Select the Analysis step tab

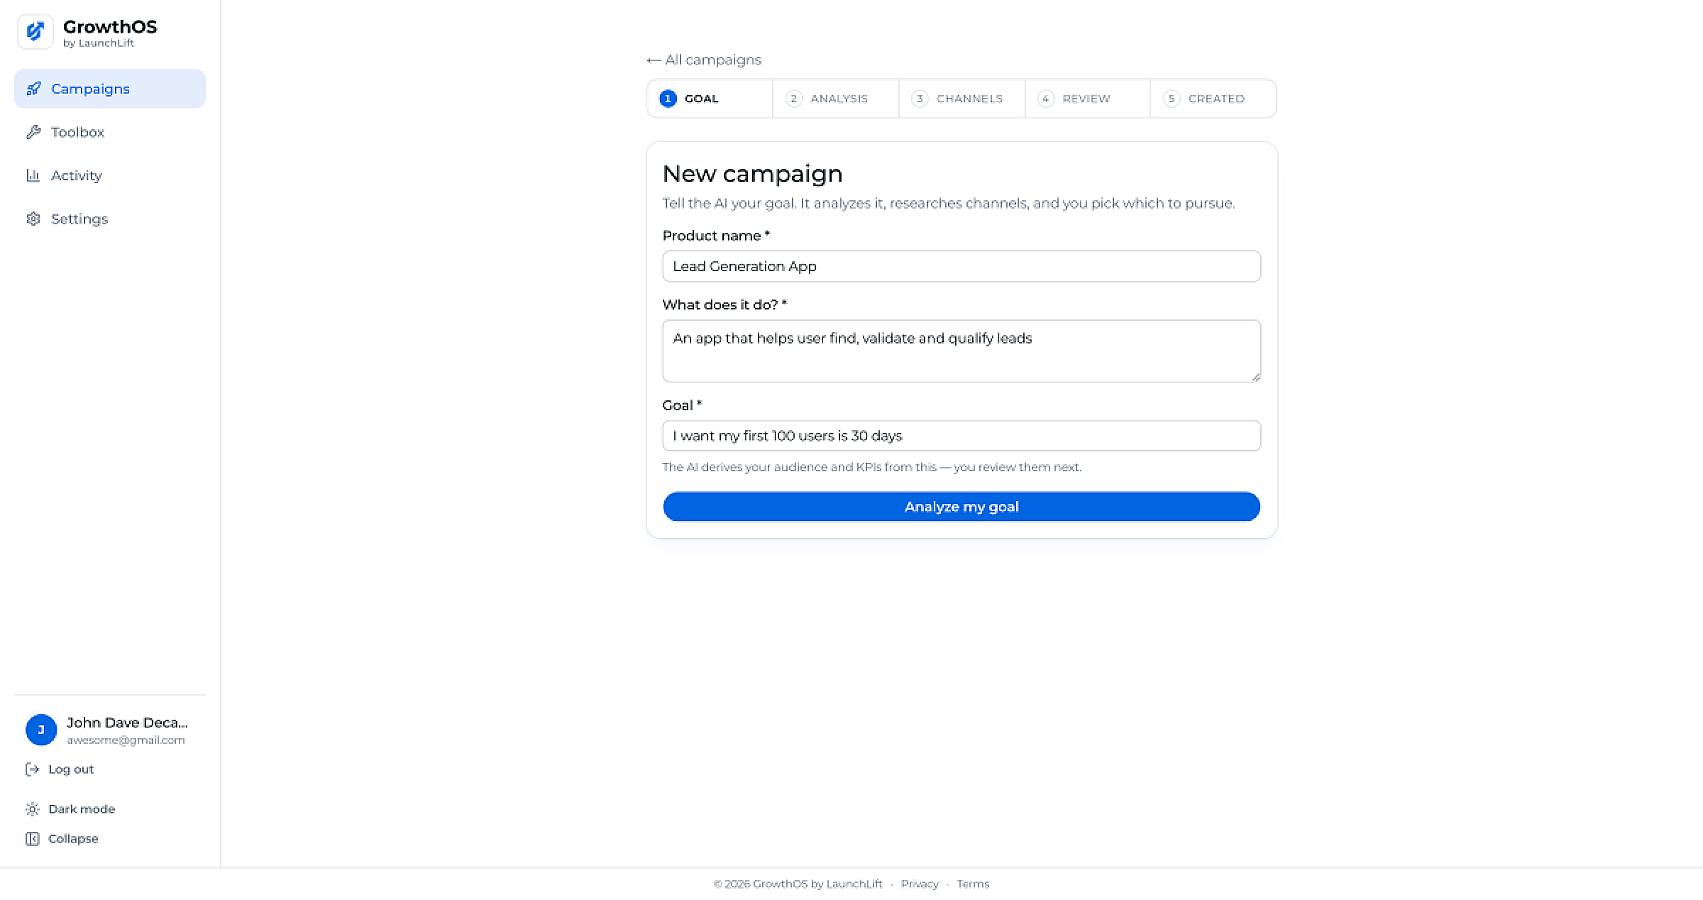click(x=835, y=98)
